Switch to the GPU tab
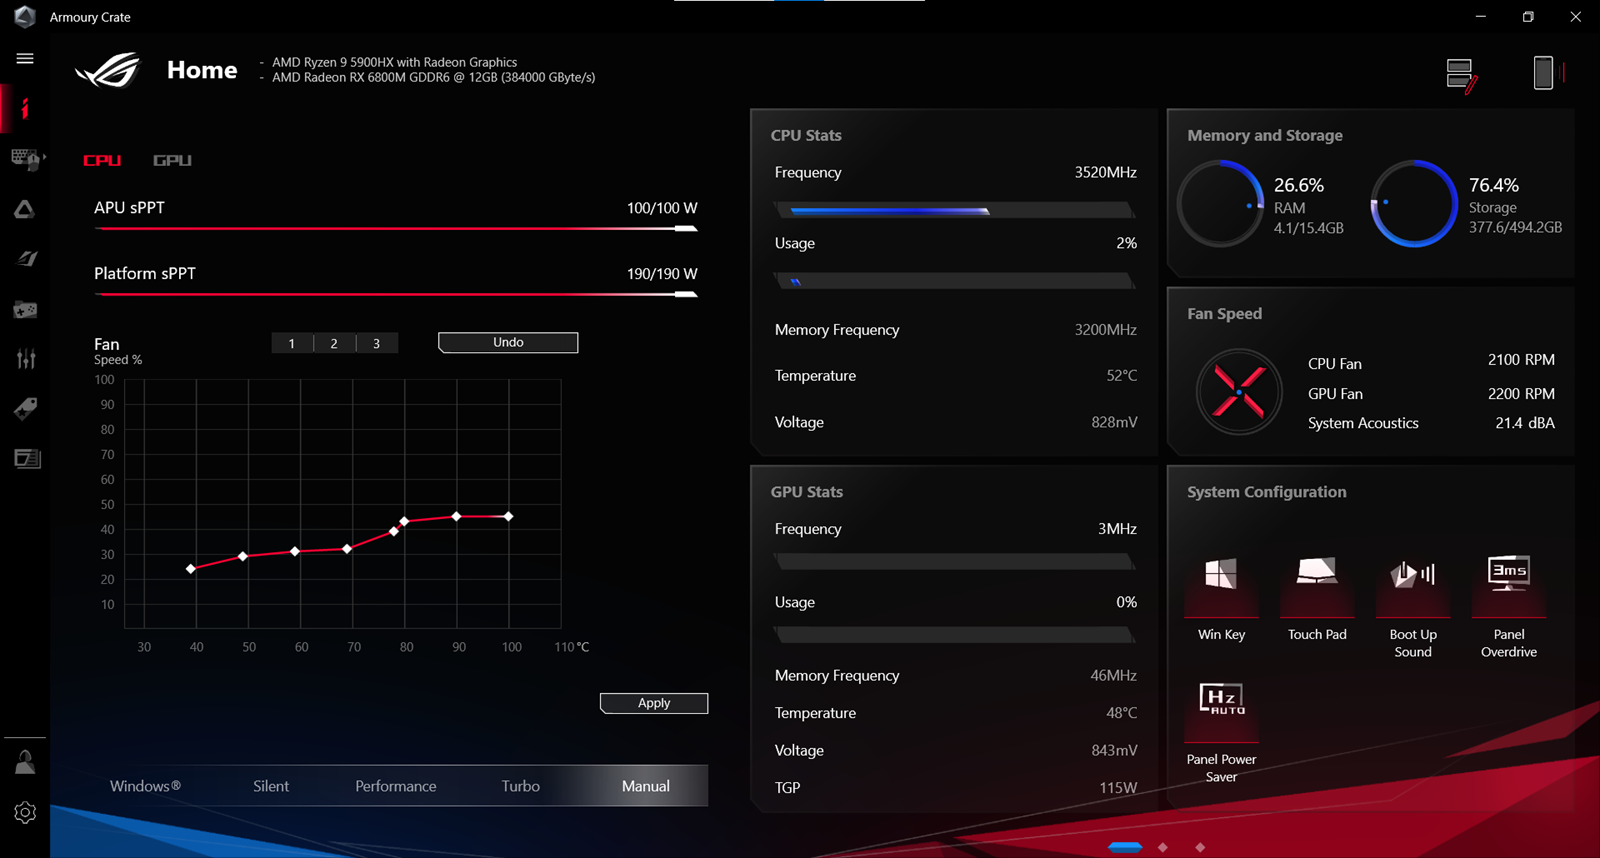 [x=172, y=160]
